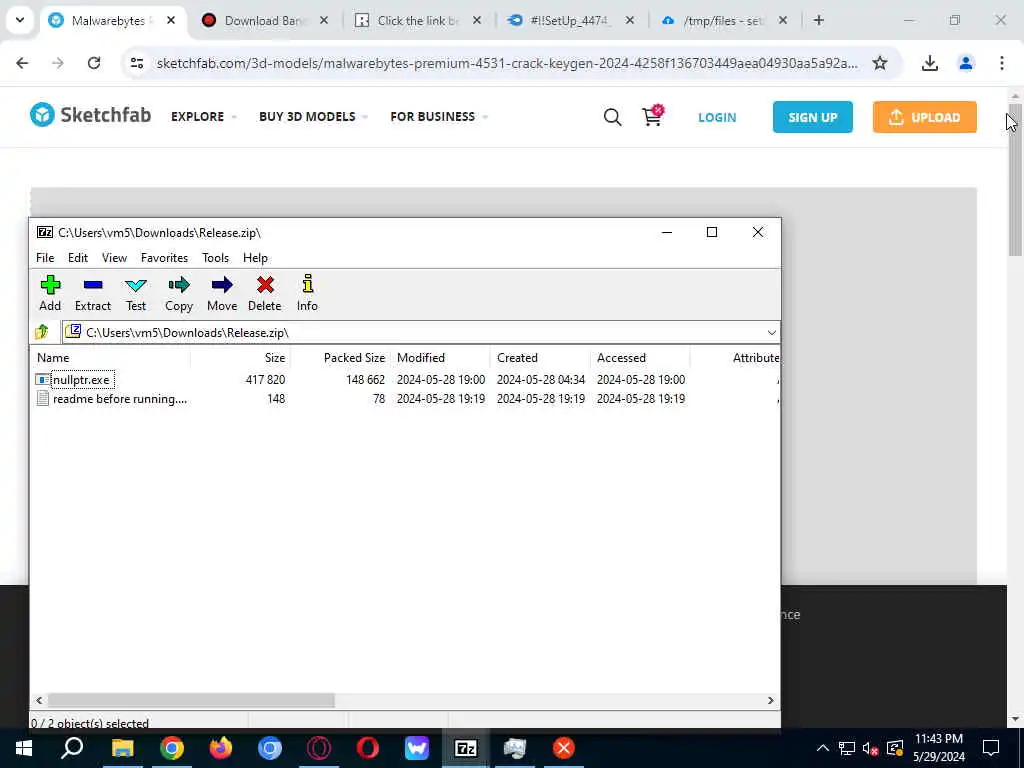This screenshot has width=1024, height=768.
Task: Click the Add button in 7-Zip toolbar
Action: pyautogui.click(x=50, y=293)
